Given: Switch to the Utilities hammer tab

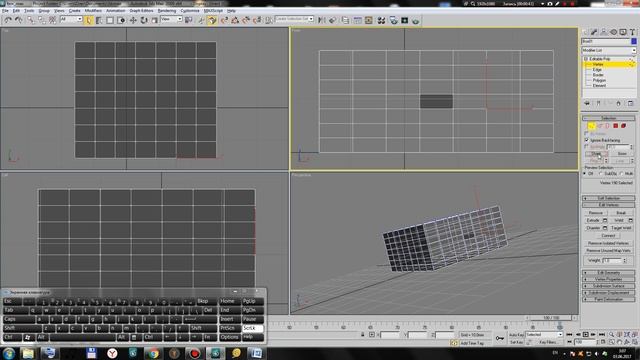Looking at the screenshot, I should (632, 32).
